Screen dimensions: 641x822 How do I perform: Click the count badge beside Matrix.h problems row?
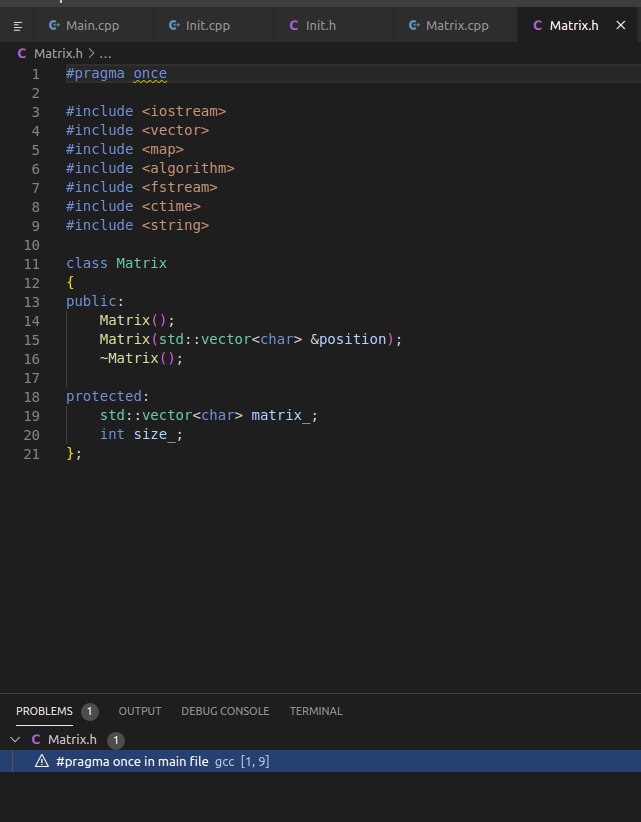(116, 740)
